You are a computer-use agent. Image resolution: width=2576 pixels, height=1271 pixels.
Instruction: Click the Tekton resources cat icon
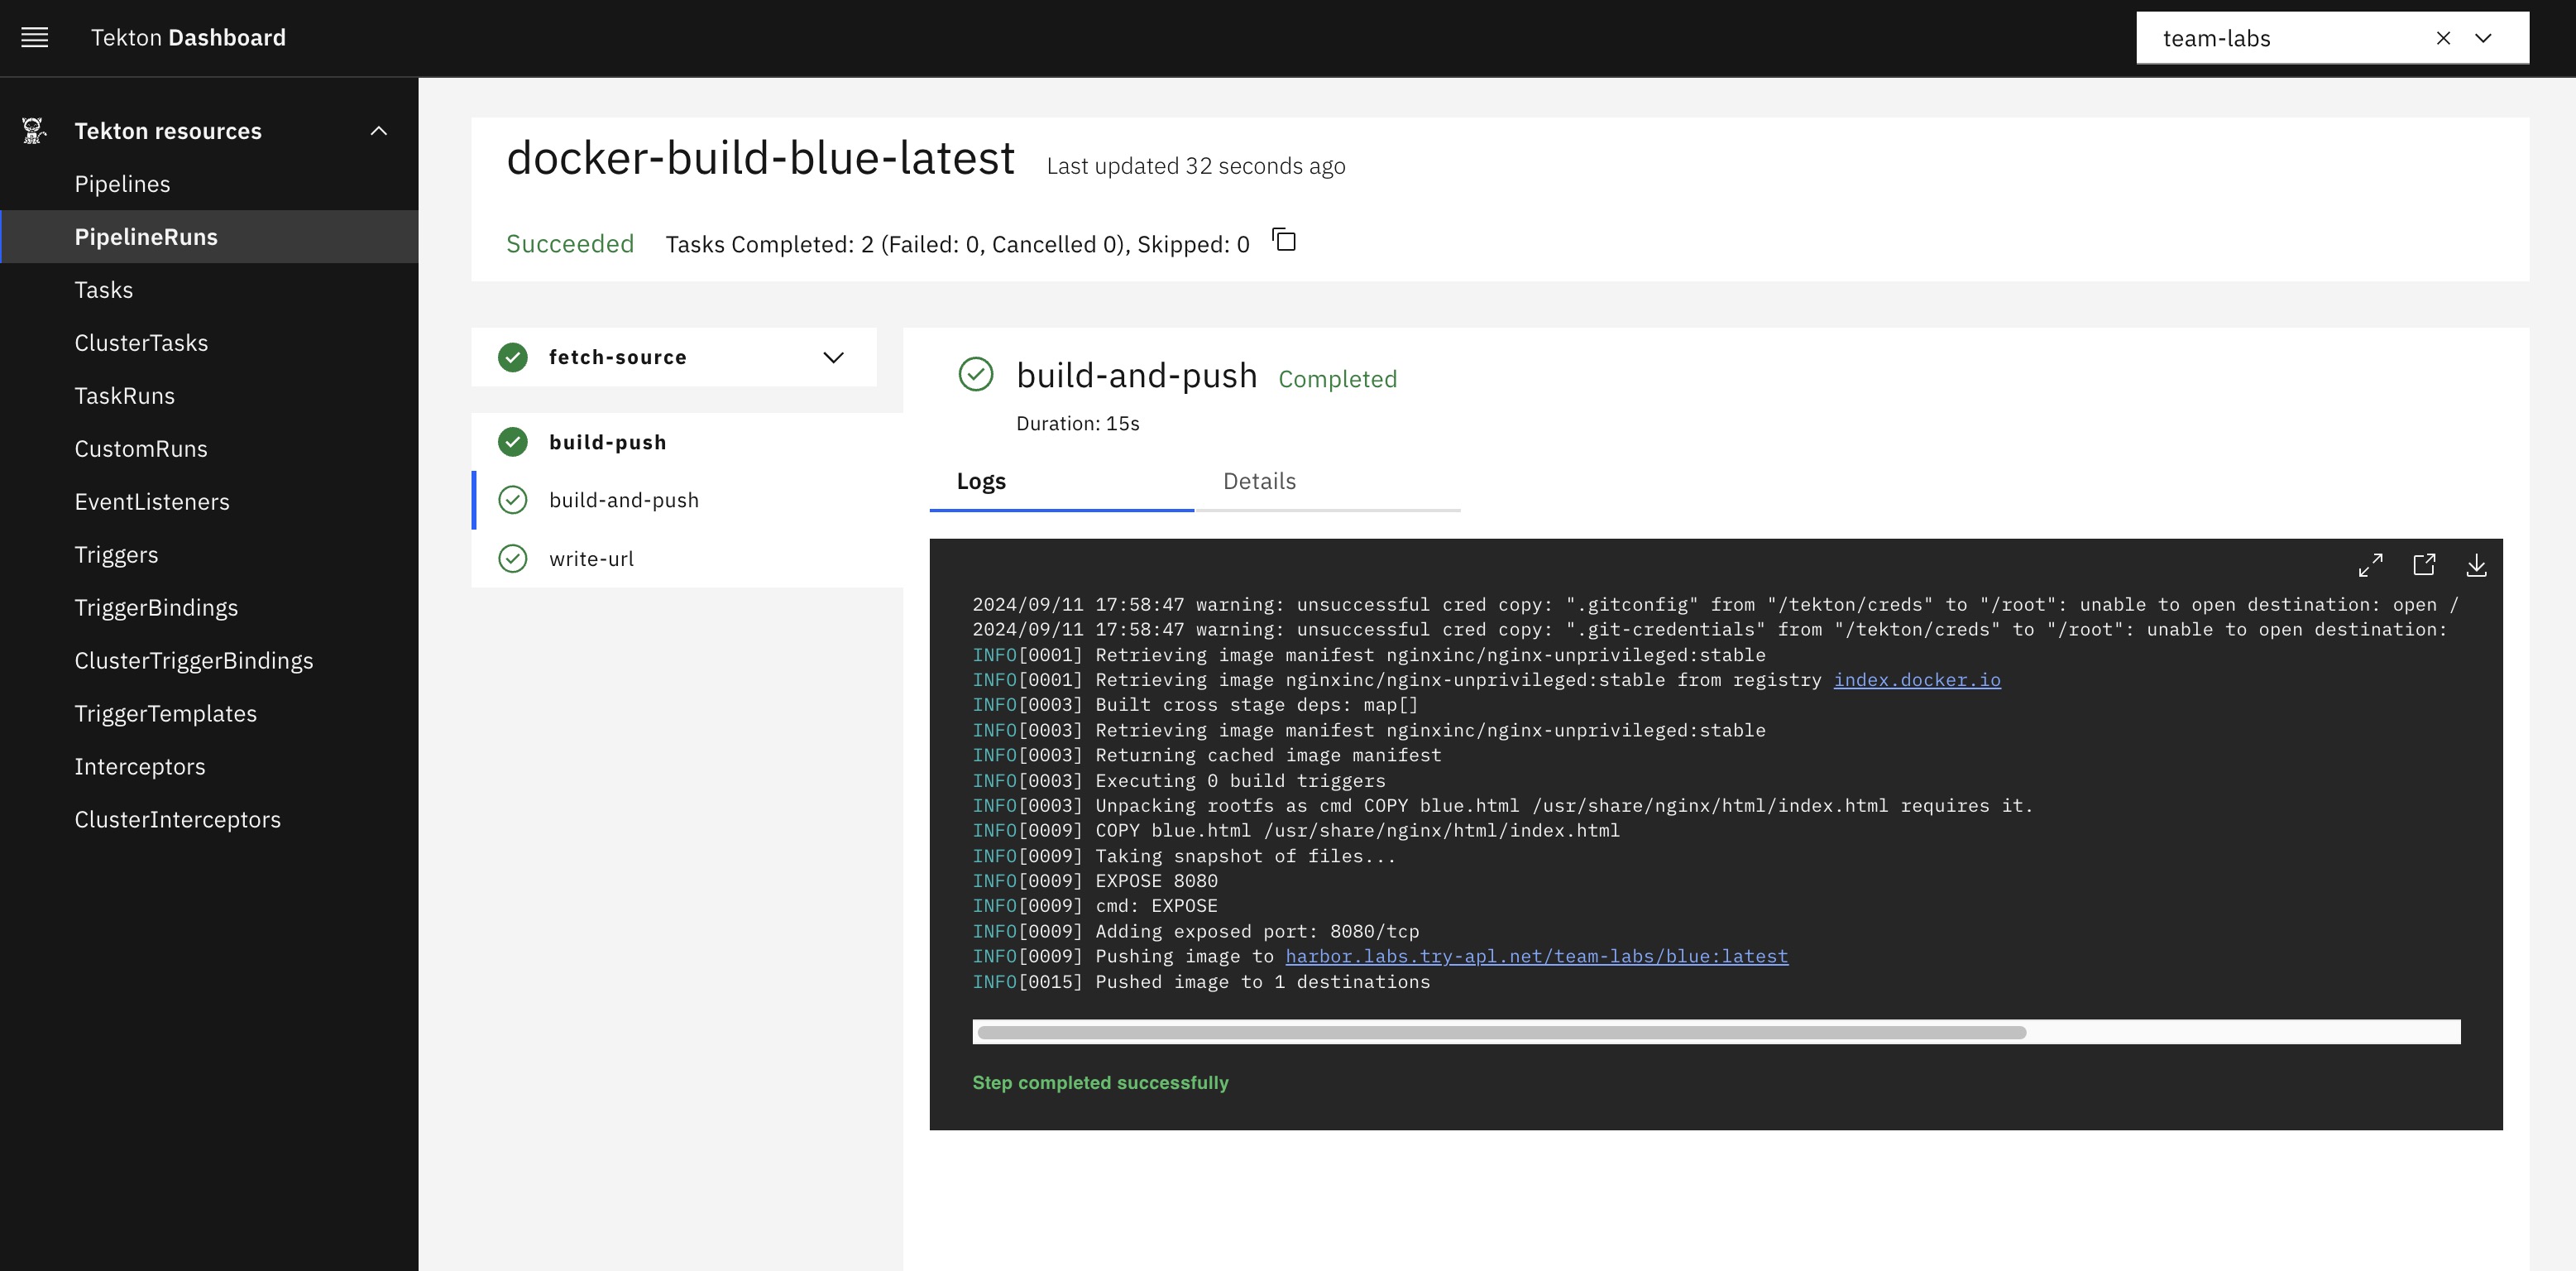34,131
